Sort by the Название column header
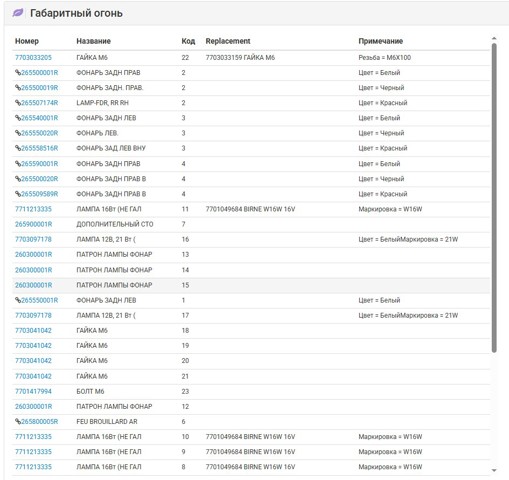Screen dimensions: 509x480 coord(94,41)
